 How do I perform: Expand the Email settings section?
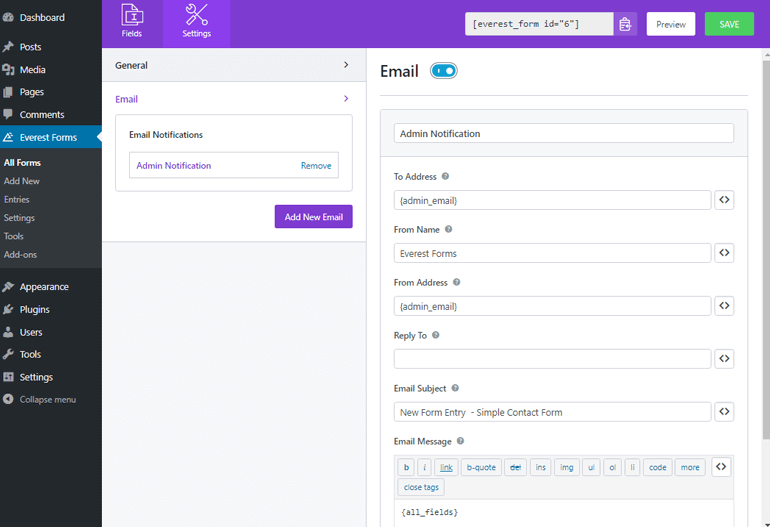(233, 99)
